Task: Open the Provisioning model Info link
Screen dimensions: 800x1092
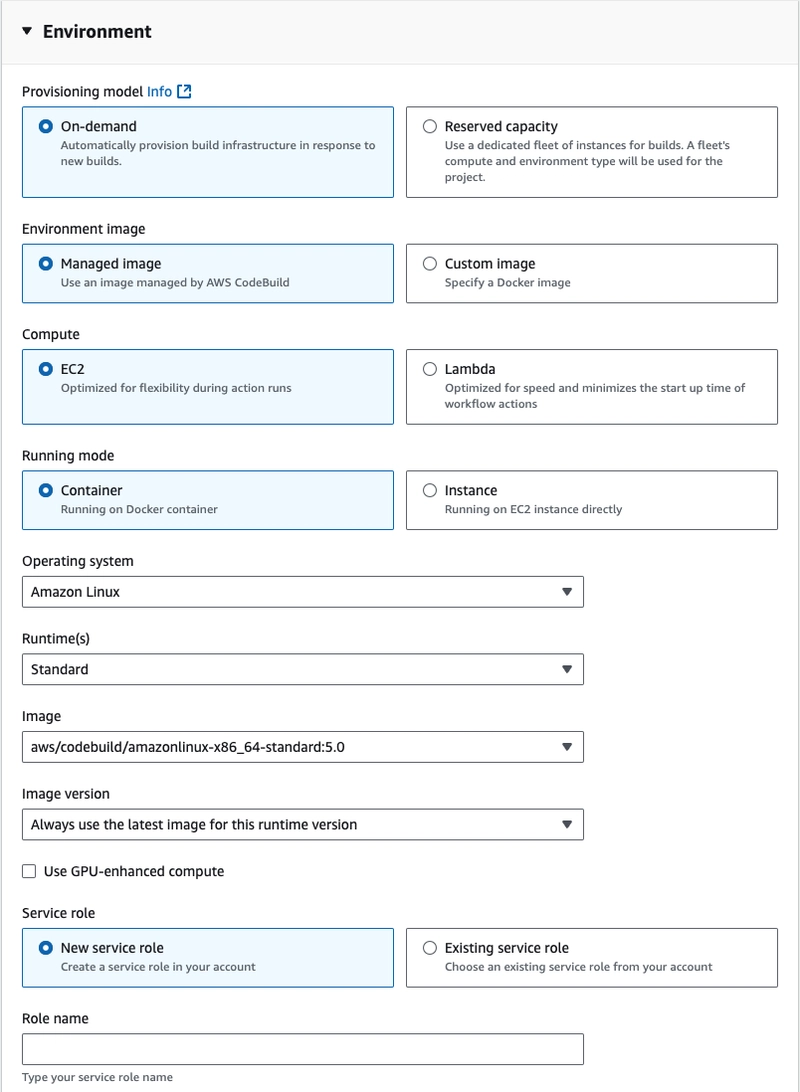Action: (159, 91)
